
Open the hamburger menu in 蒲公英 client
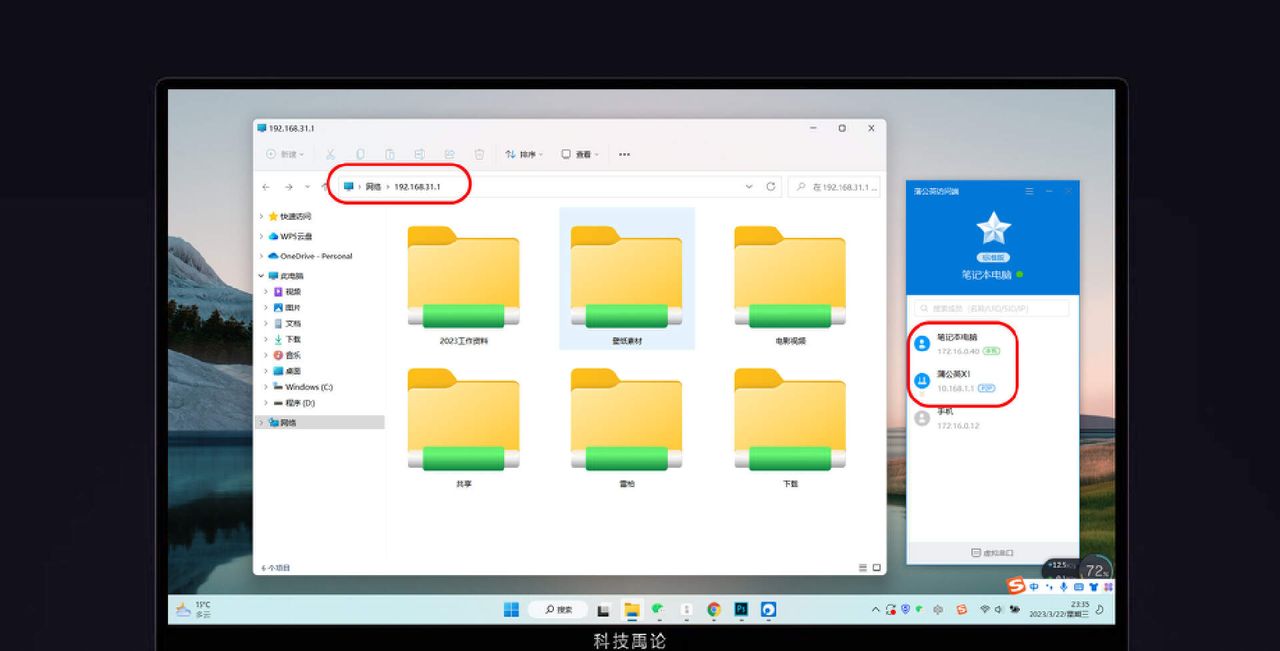tap(1029, 190)
